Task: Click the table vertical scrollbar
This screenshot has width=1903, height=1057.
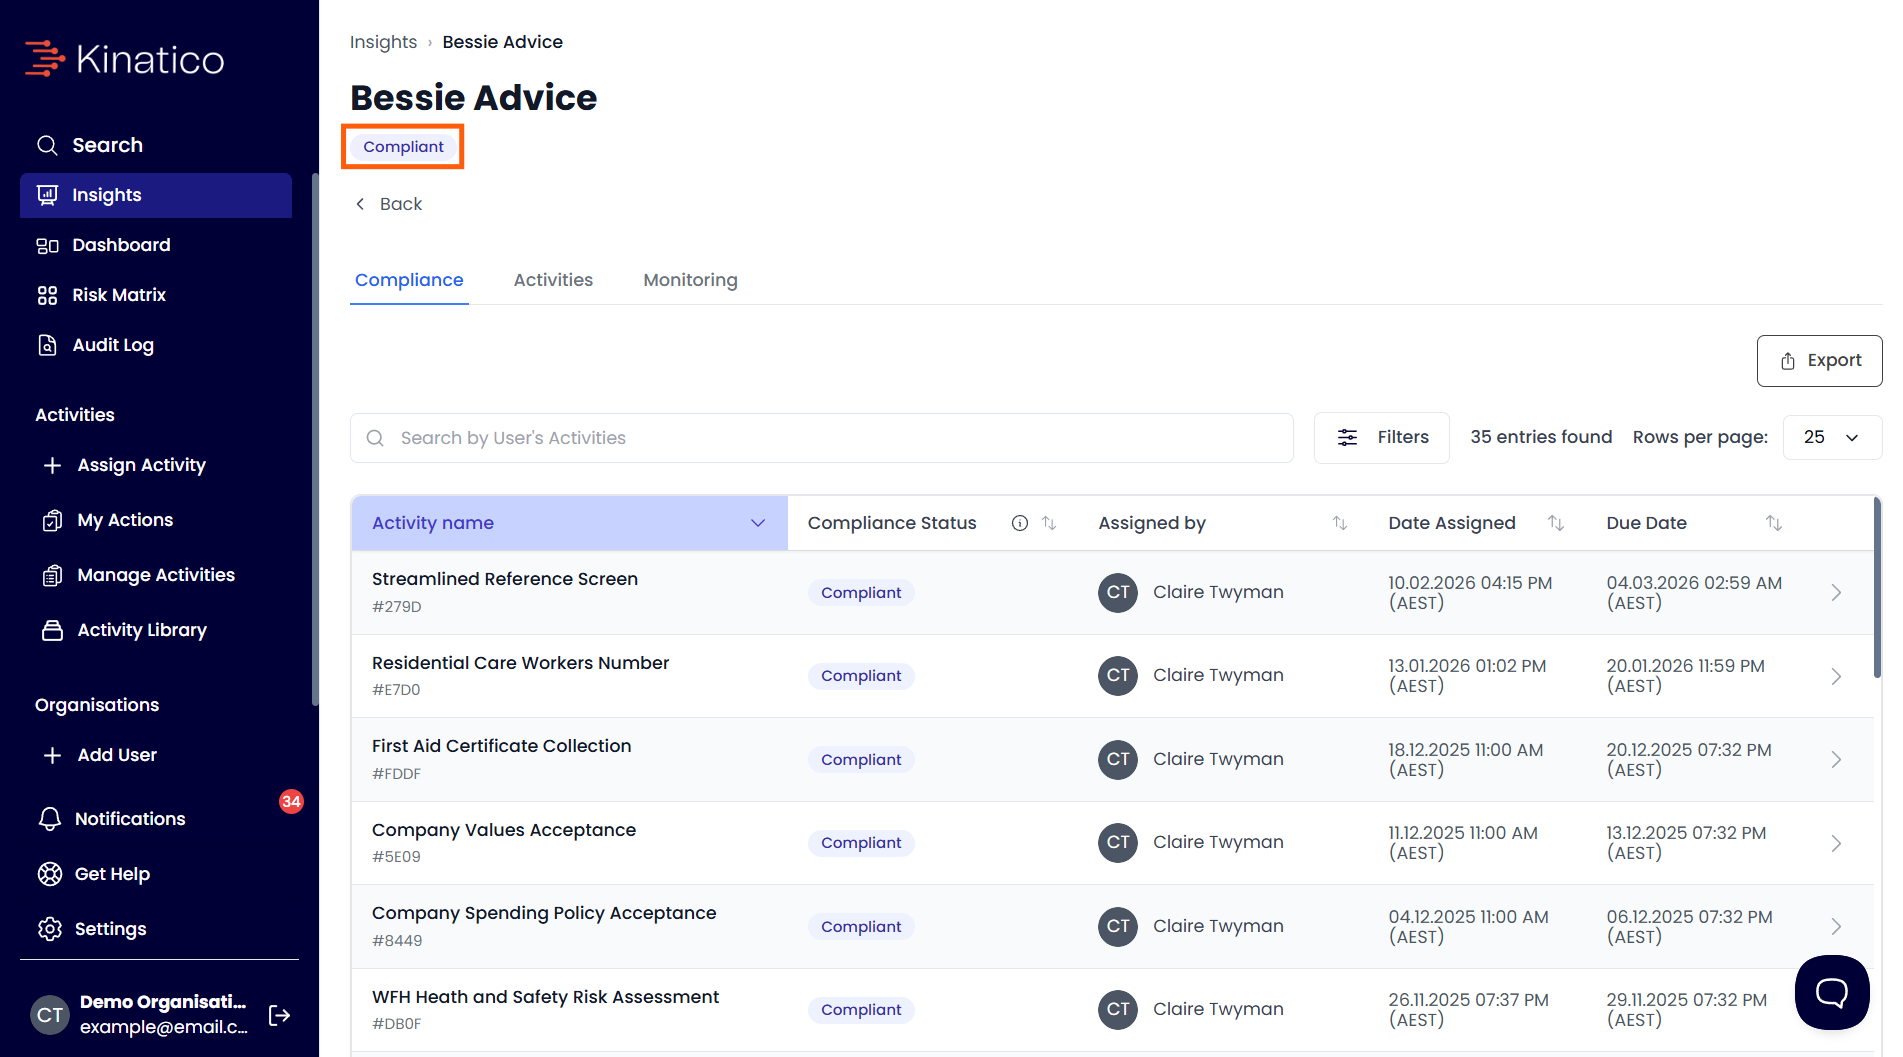Action: (x=1878, y=589)
